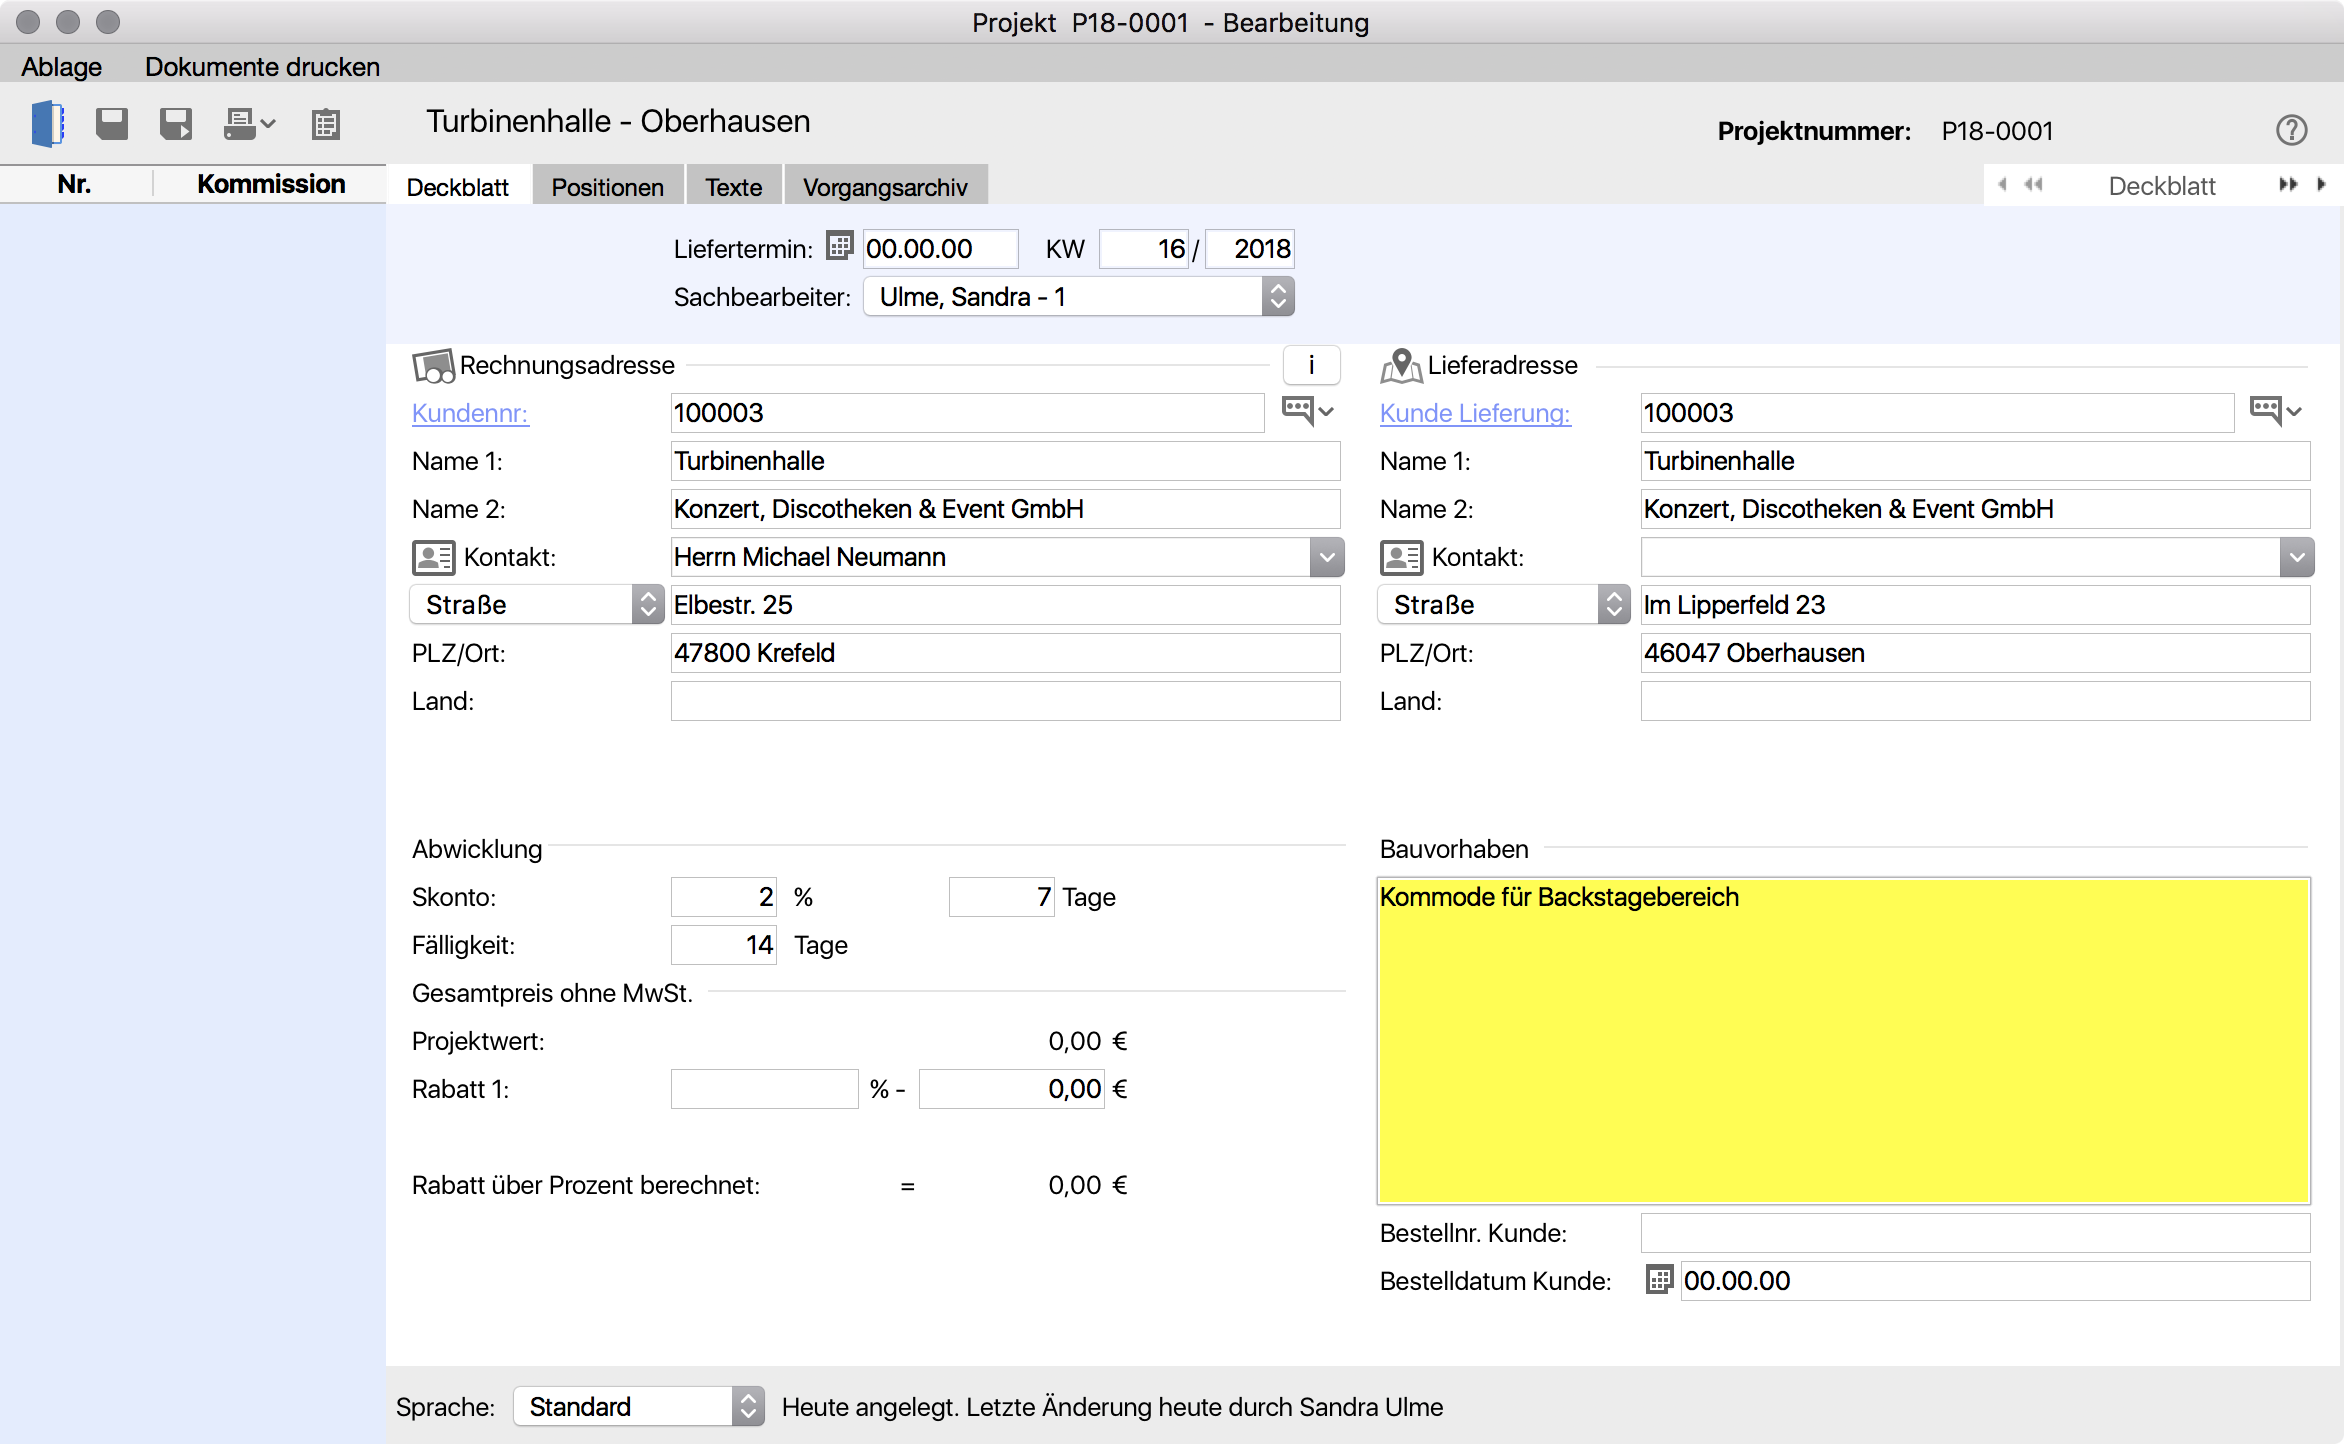Click Rechnungsadresse Name 1 Turbinenhalle field
This screenshot has width=2344, height=1444.
(1005, 461)
